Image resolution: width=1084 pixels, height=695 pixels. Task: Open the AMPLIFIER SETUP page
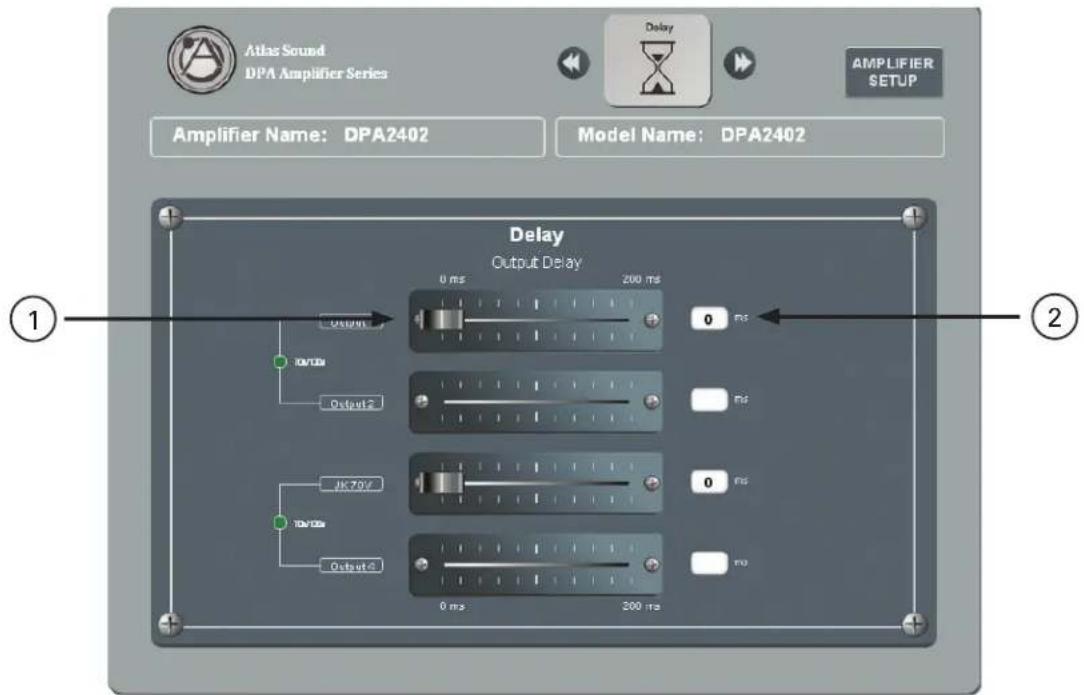coord(893,72)
